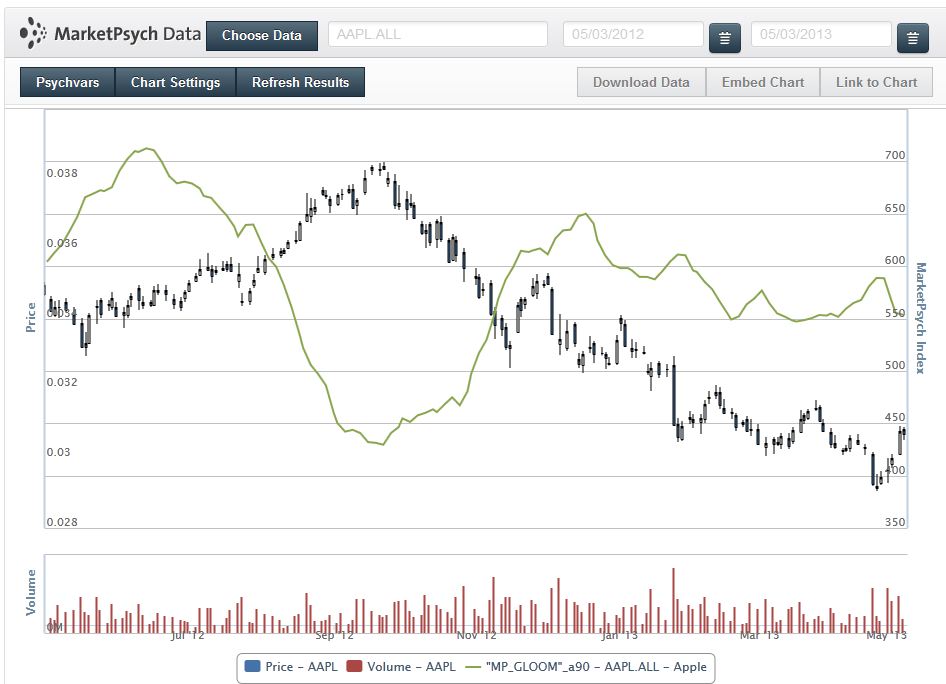Open the Choose Data selector
The width and height of the screenshot is (946, 684).
tap(262, 35)
